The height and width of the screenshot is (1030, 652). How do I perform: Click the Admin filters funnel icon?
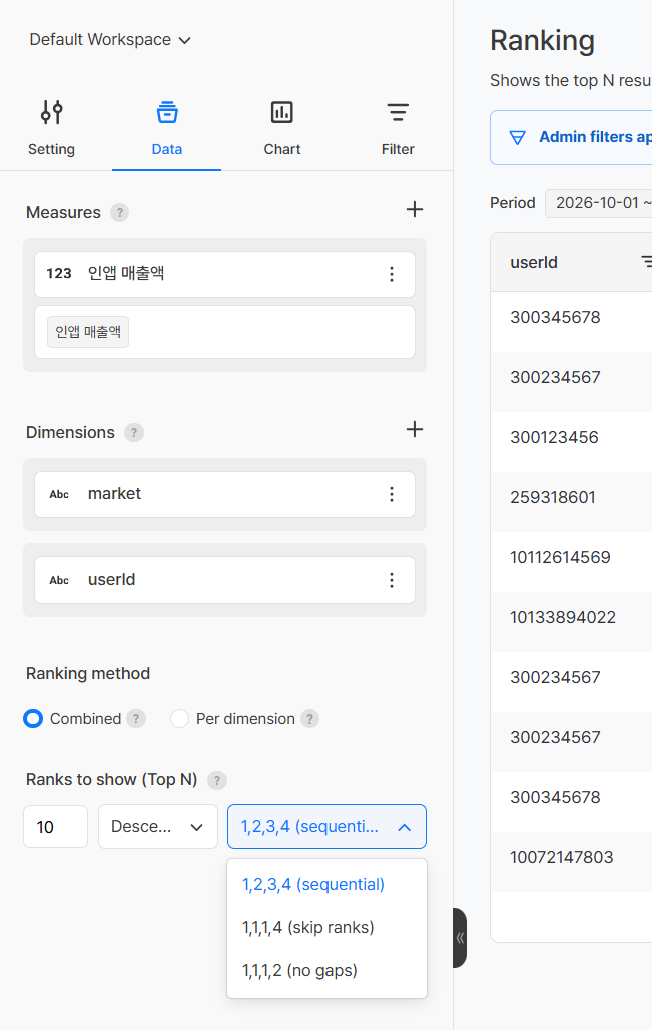point(517,137)
